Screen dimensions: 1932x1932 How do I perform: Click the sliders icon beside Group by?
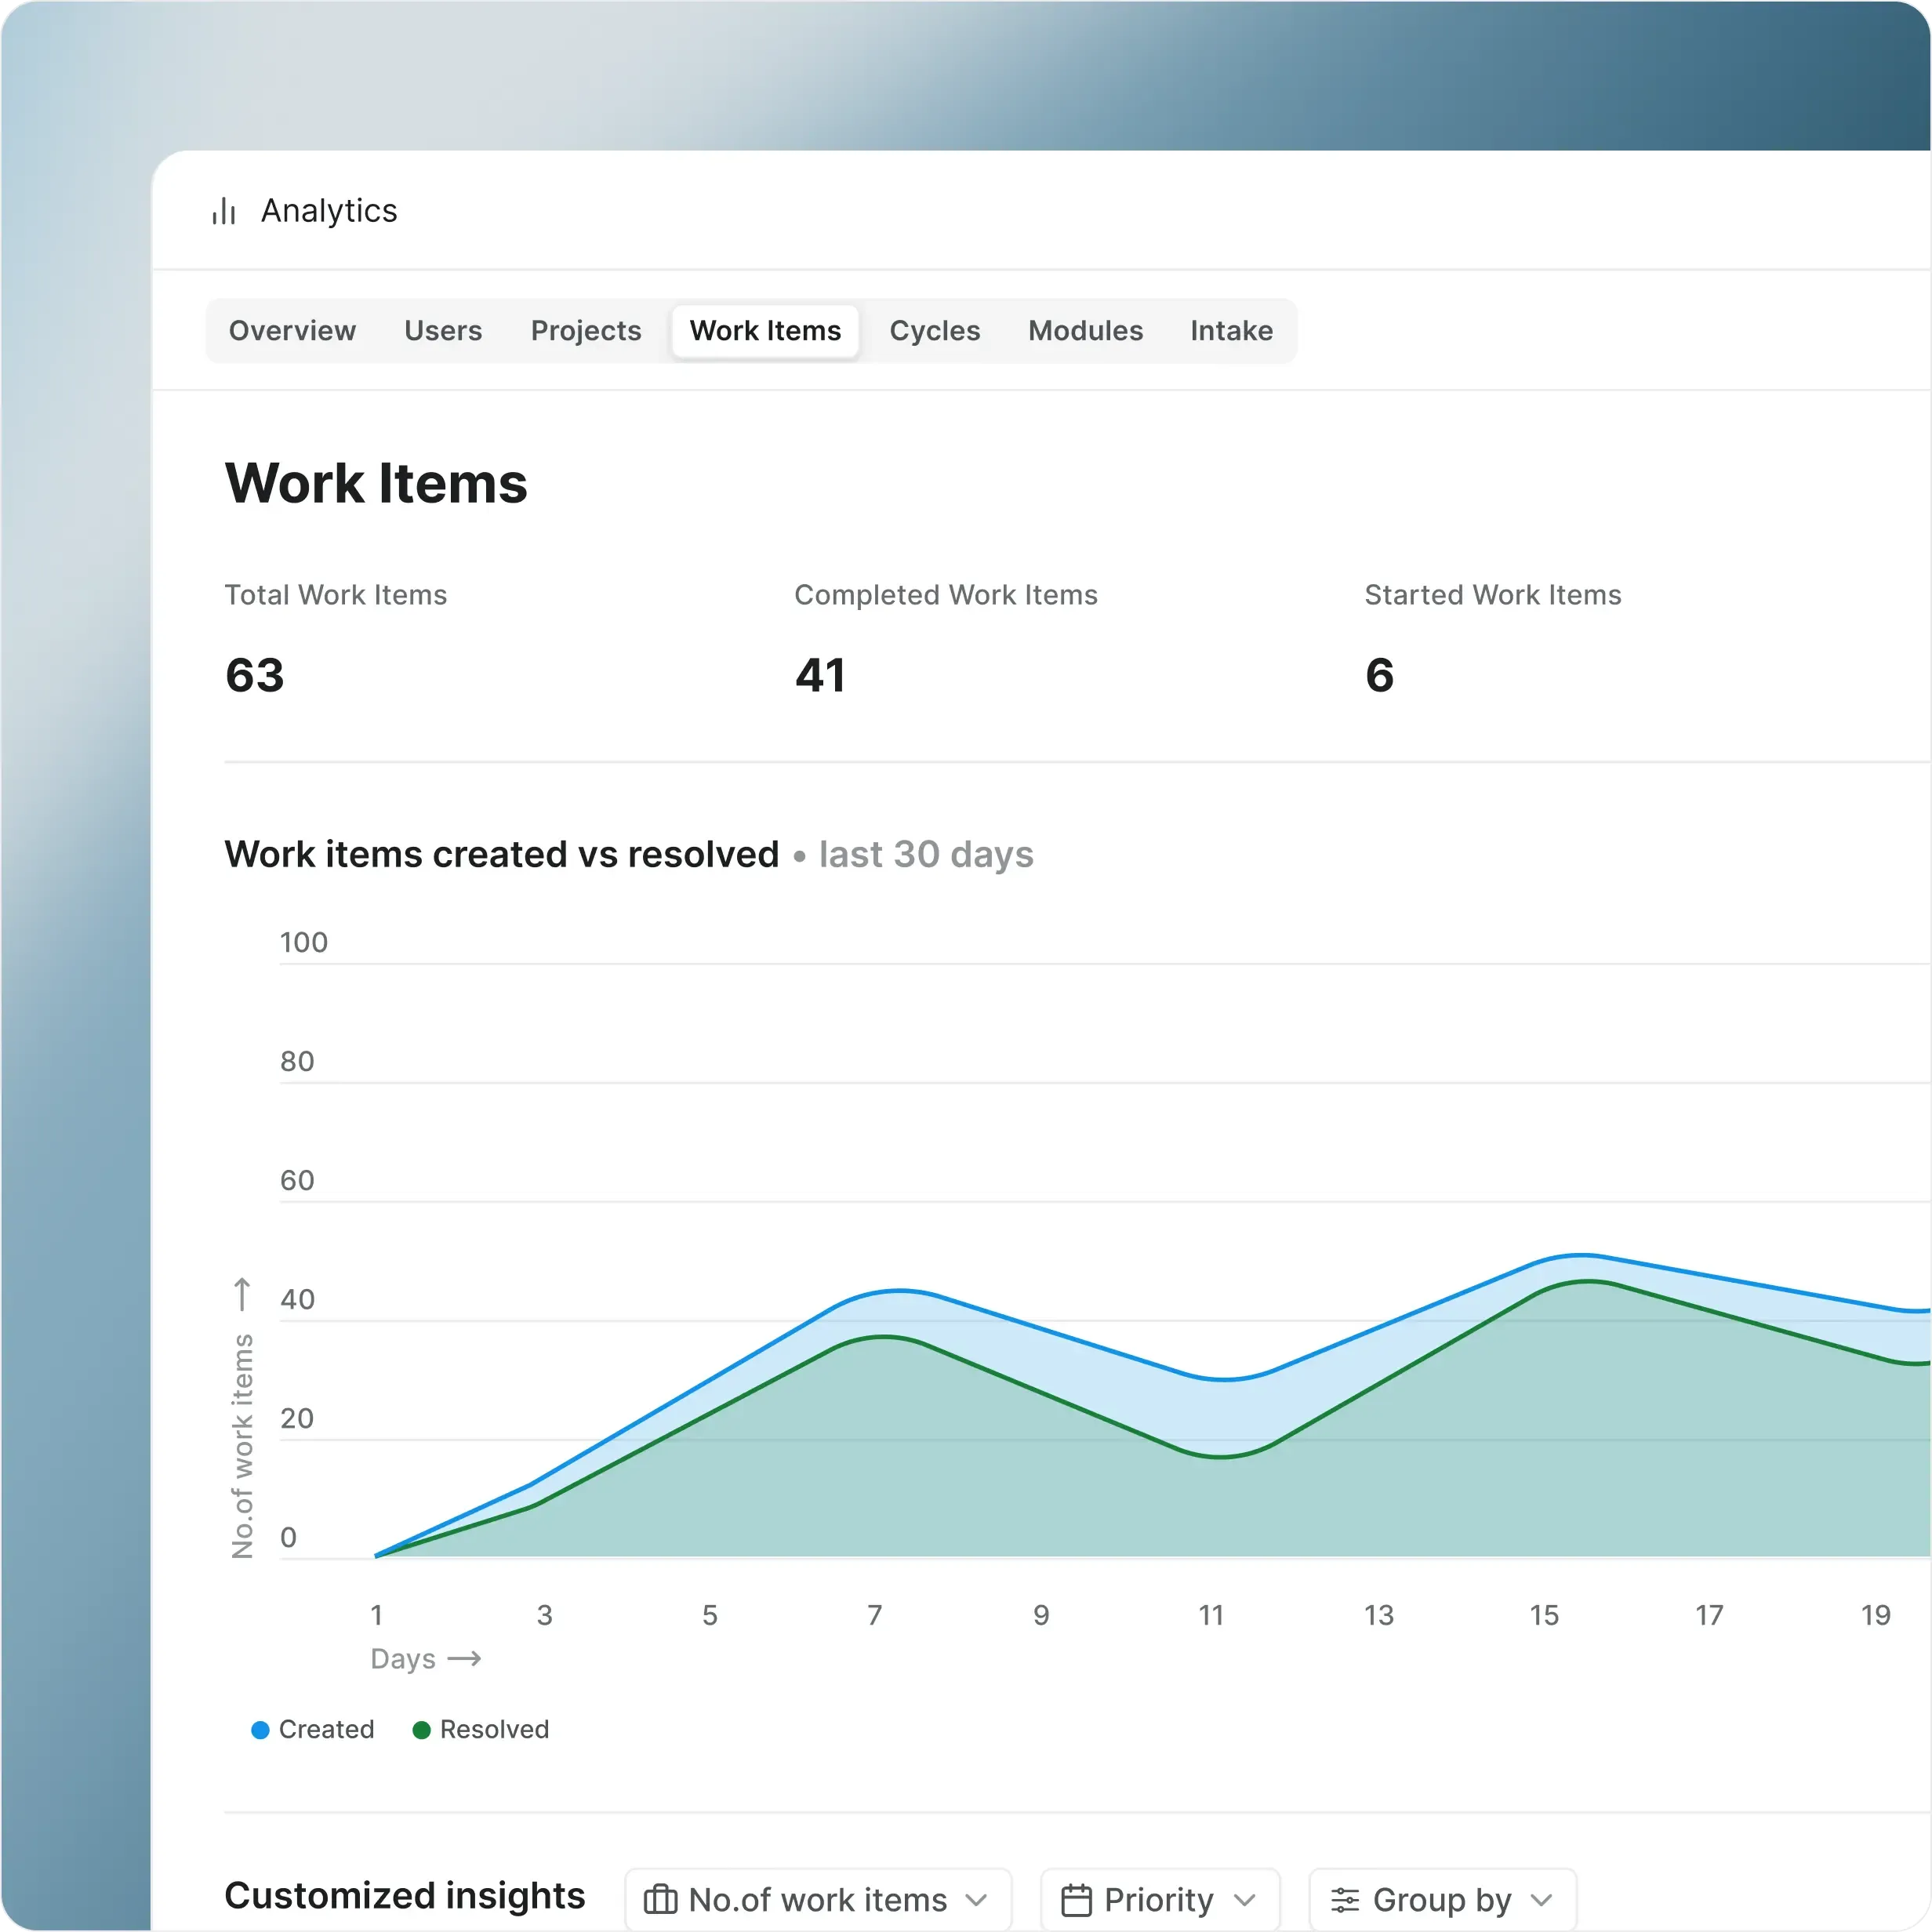click(1345, 1899)
